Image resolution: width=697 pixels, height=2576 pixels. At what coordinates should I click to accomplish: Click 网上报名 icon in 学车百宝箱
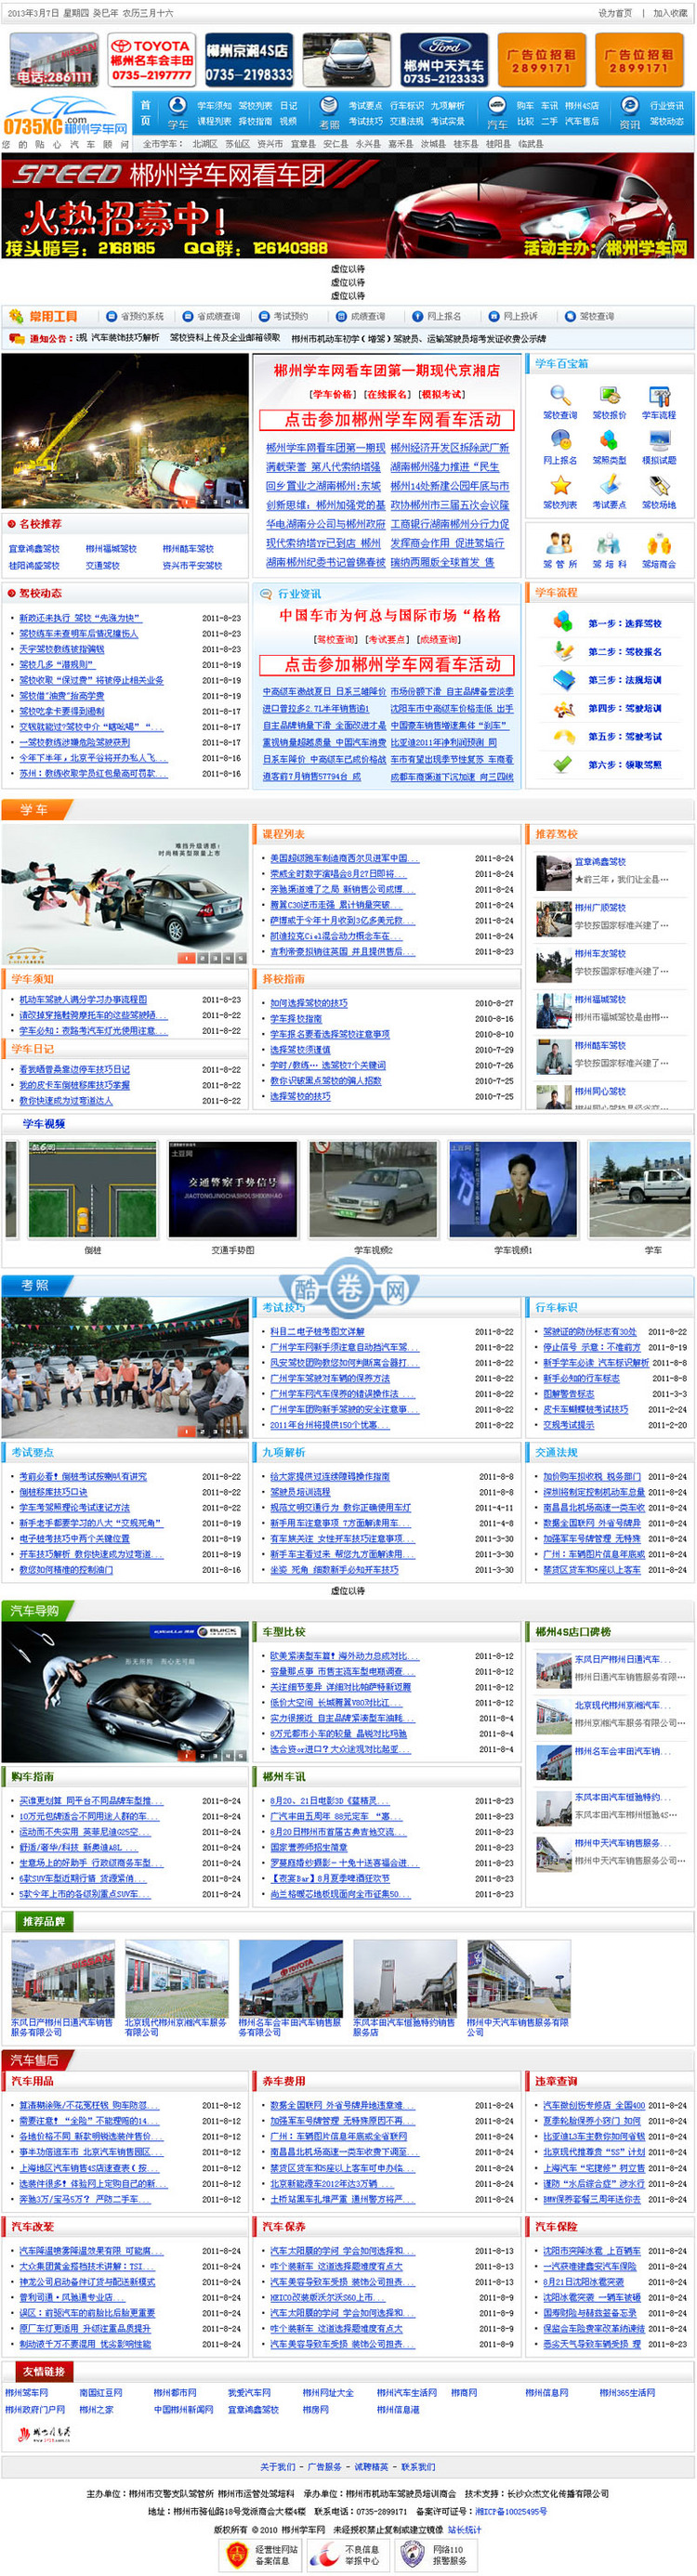pyautogui.click(x=560, y=440)
